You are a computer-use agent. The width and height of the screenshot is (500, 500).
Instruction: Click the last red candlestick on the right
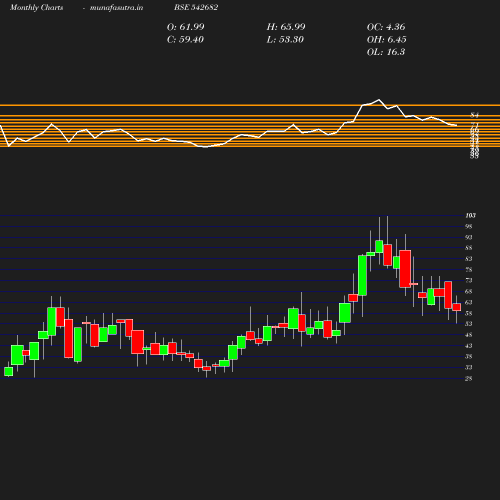point(457,307)
